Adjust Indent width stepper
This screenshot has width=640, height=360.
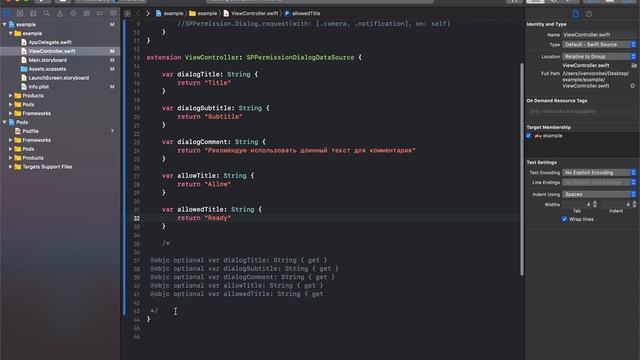634,204
